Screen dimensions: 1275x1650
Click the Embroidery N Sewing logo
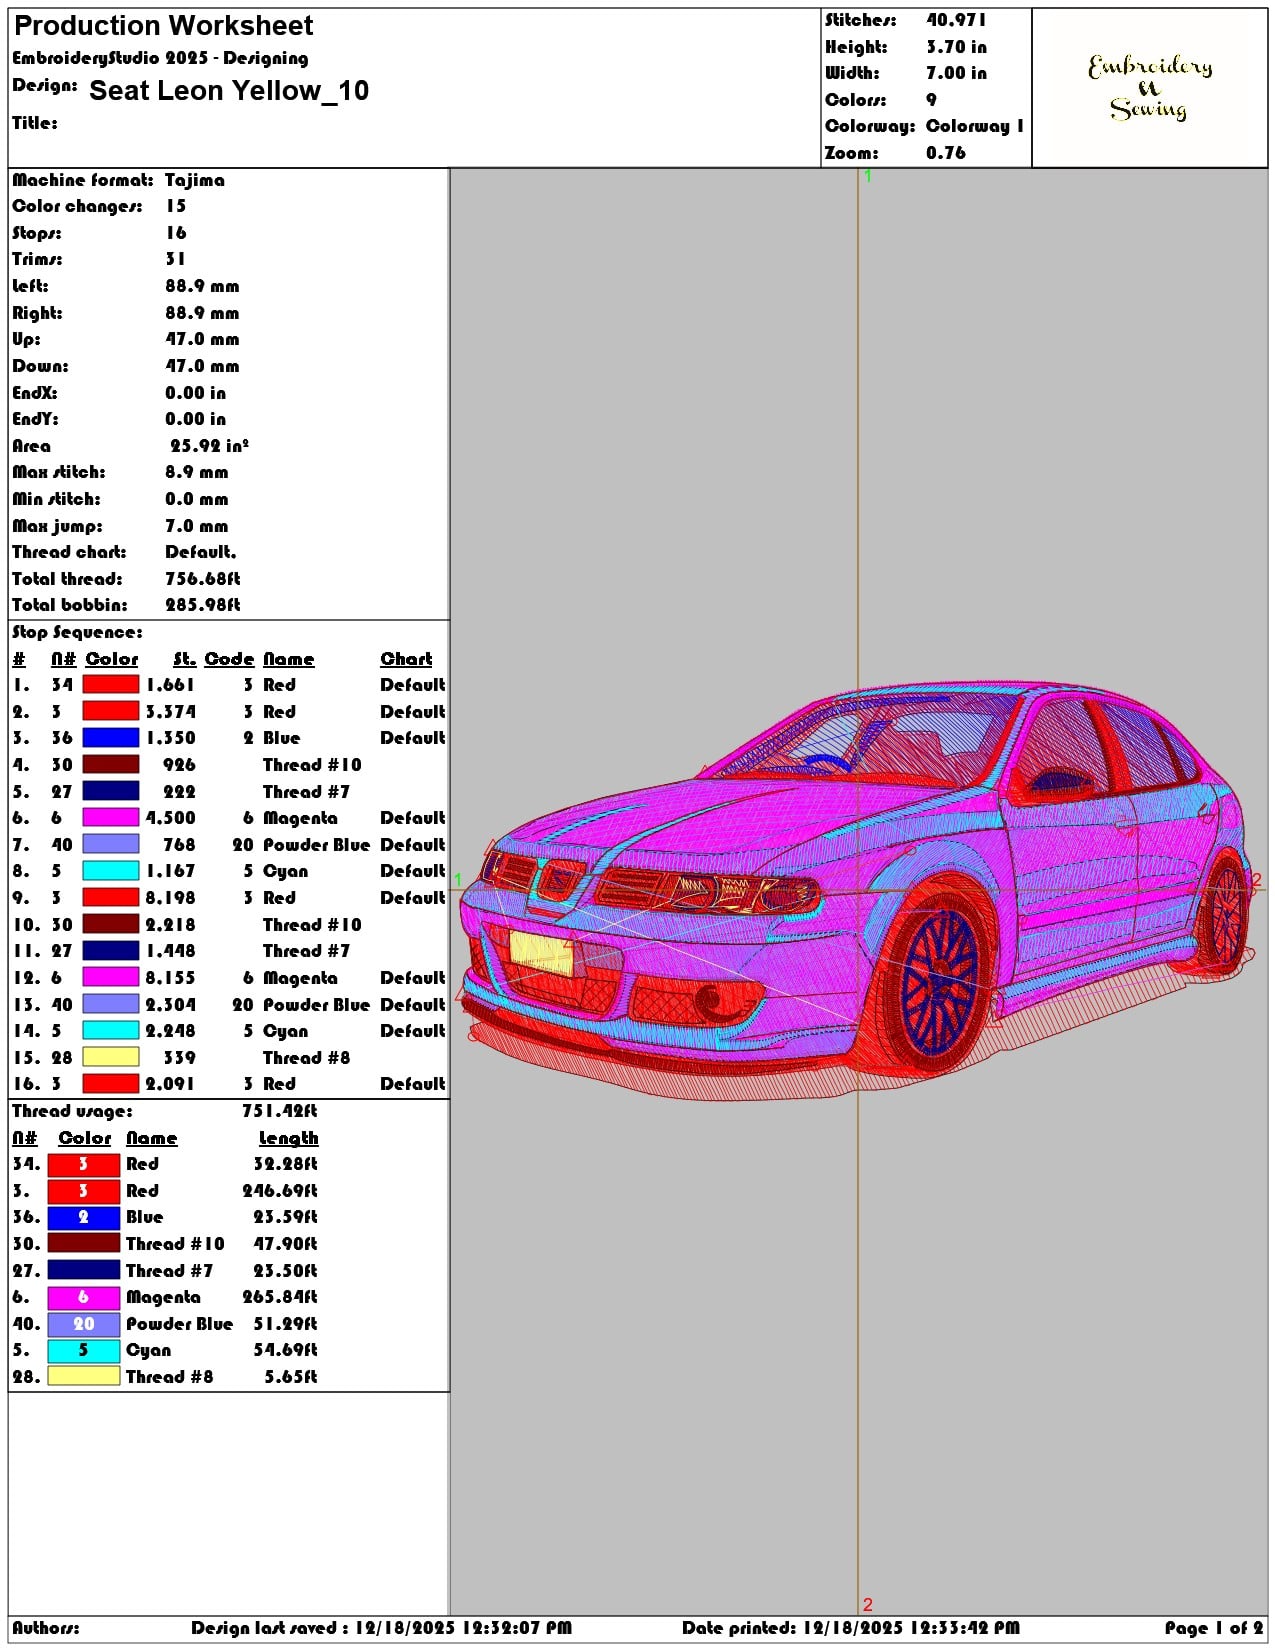click(1150, 88)
